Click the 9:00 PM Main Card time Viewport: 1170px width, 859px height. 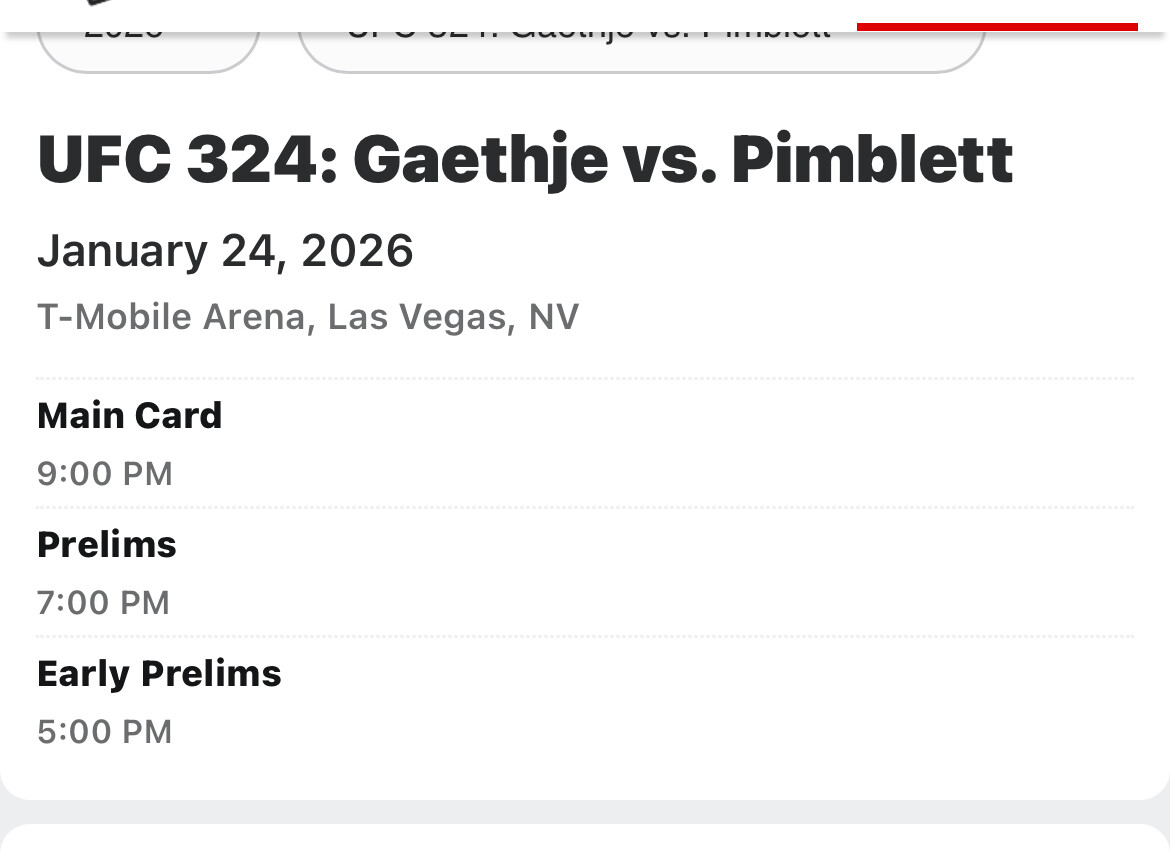click(x=105, y=473)
